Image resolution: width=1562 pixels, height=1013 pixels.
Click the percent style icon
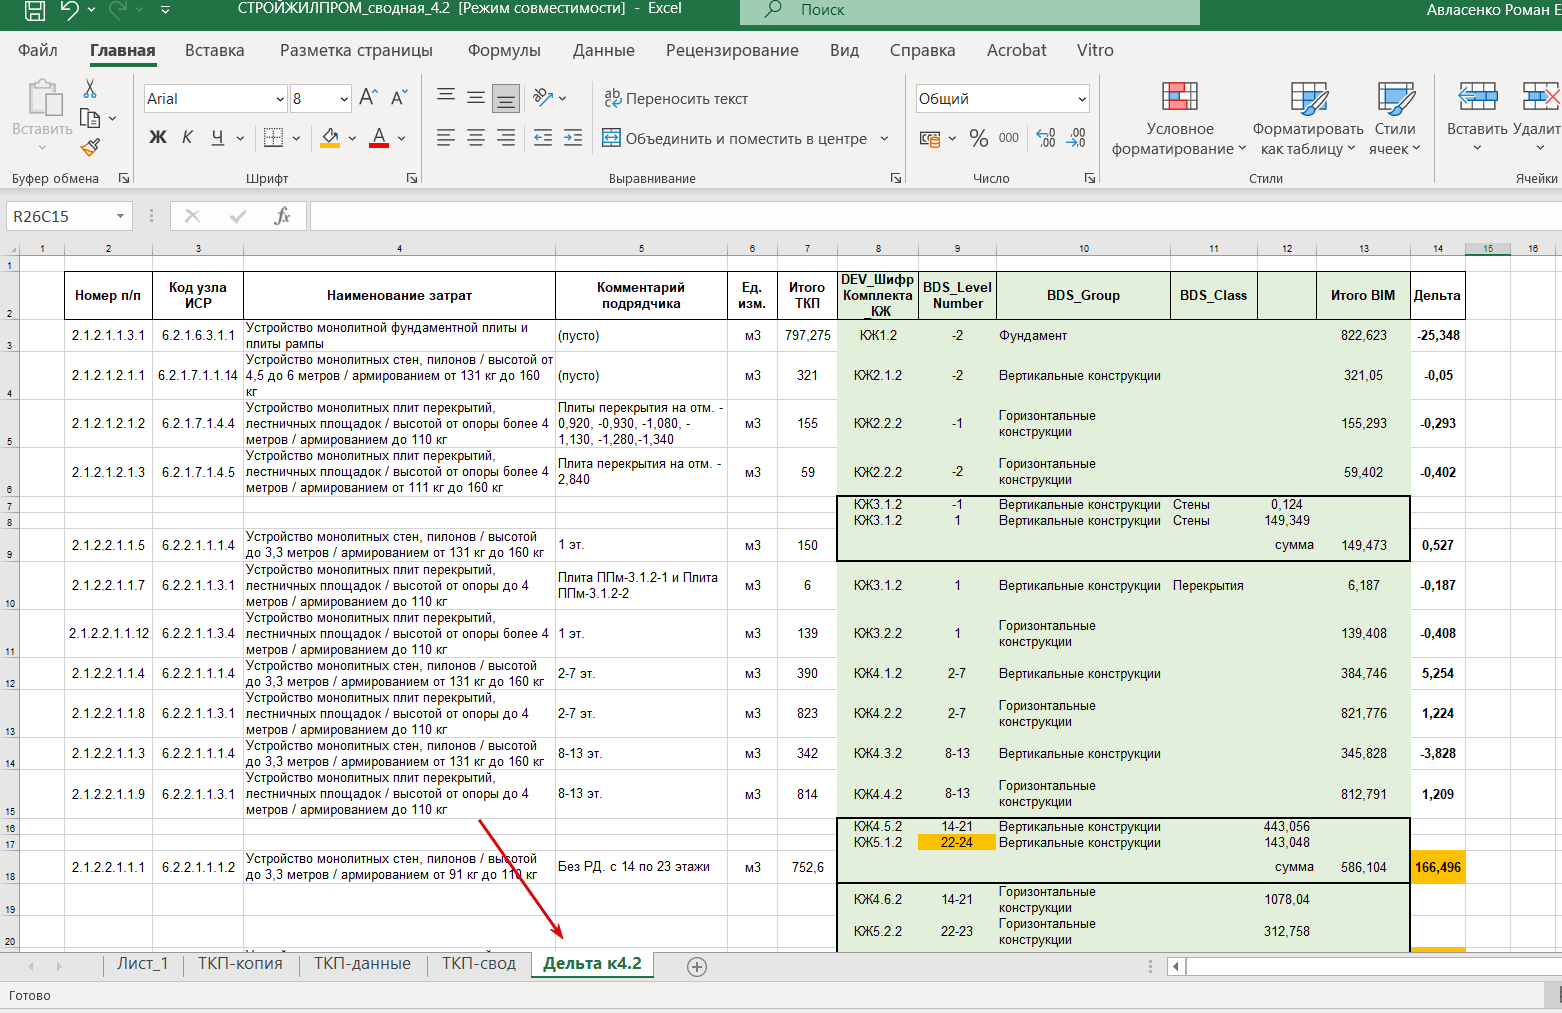(x=979, y=138)
